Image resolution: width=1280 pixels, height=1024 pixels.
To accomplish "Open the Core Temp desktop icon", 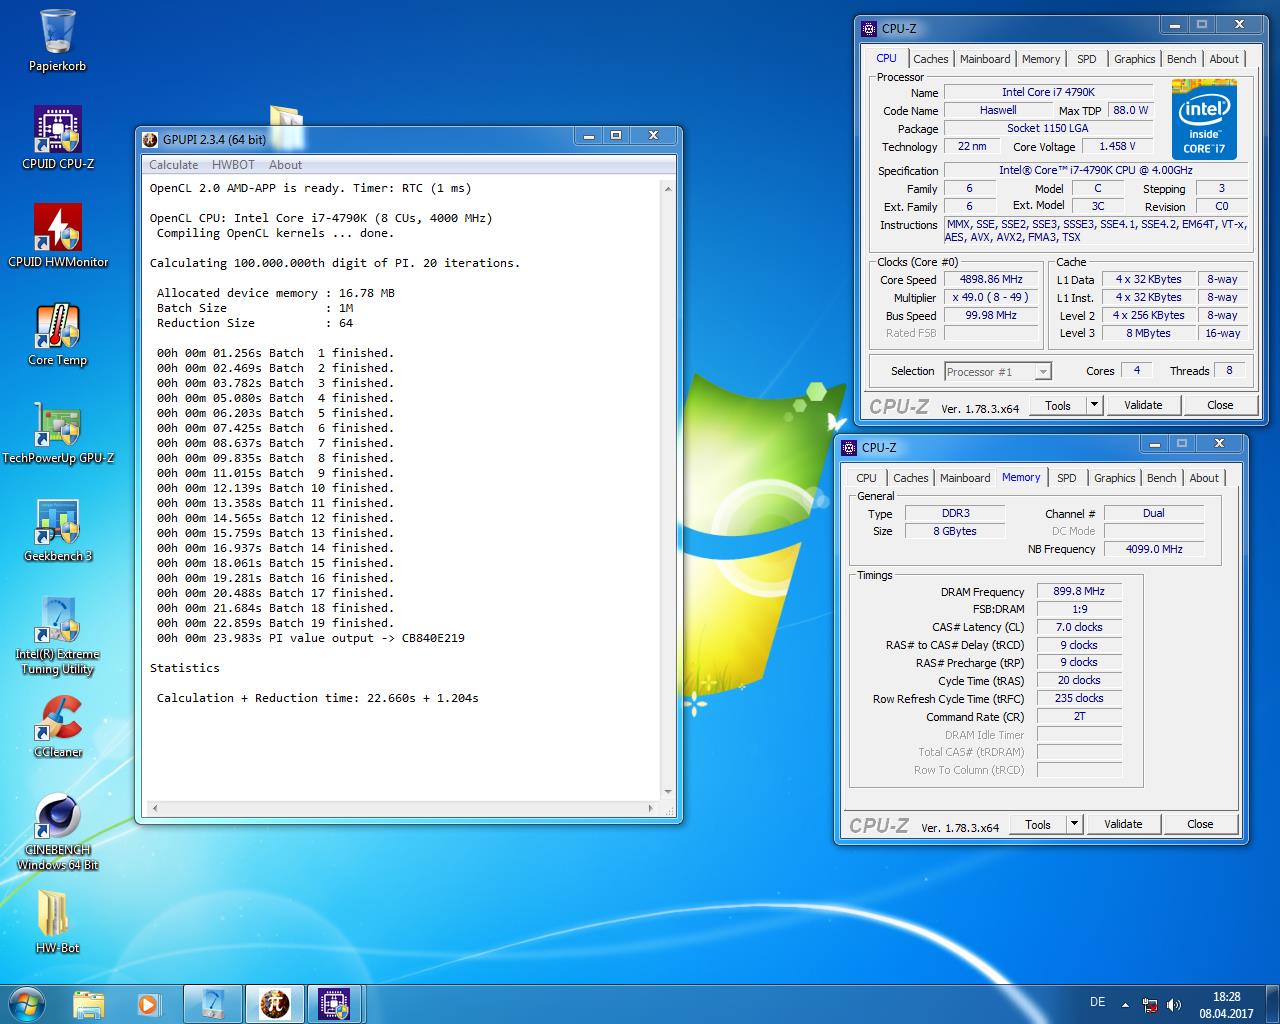I will 57,334.
